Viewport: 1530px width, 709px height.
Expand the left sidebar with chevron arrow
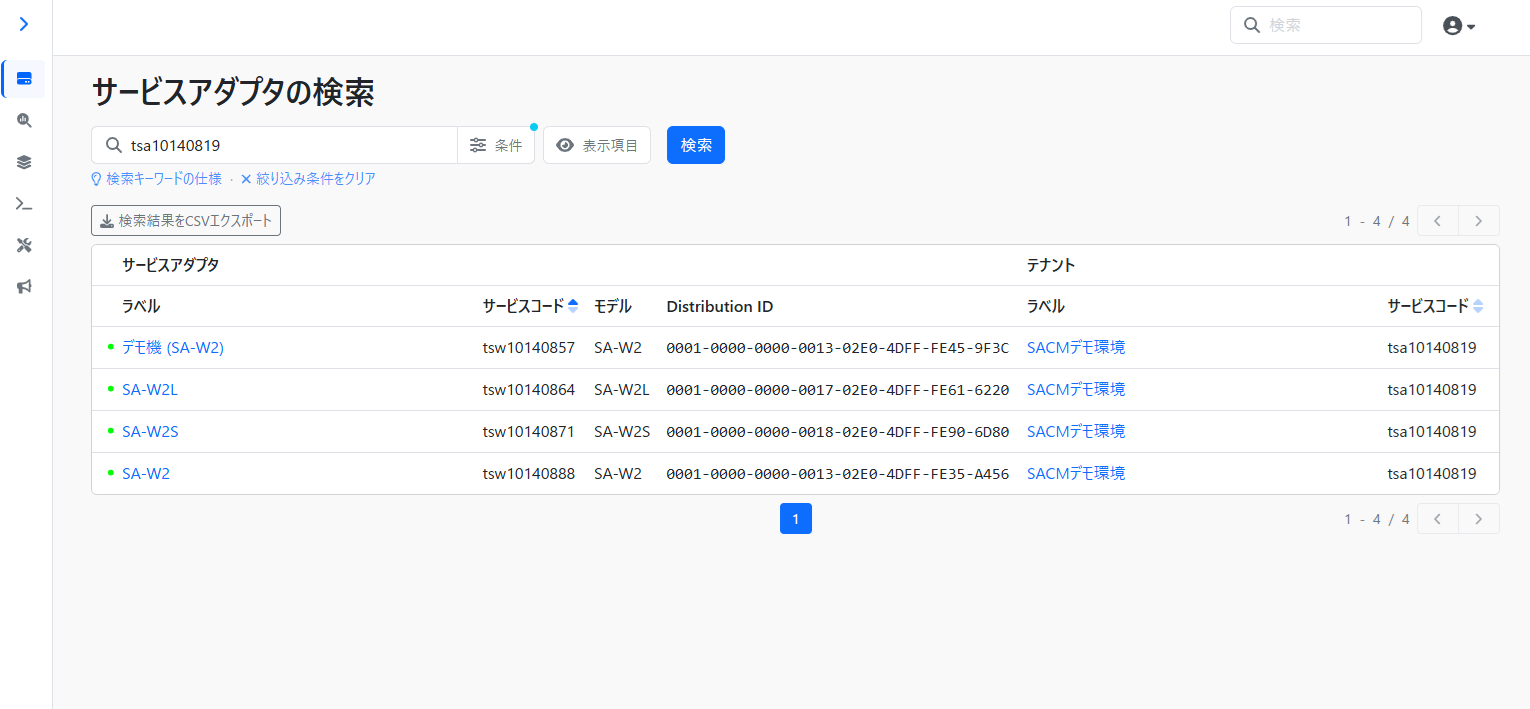[24, 24]
